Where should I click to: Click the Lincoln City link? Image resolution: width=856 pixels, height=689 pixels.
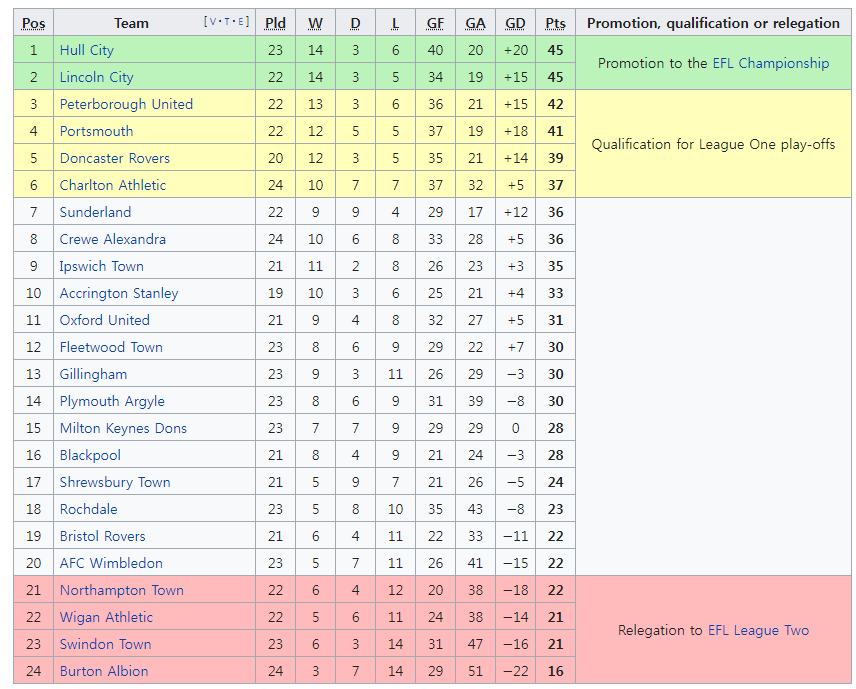tap(96, 77)
